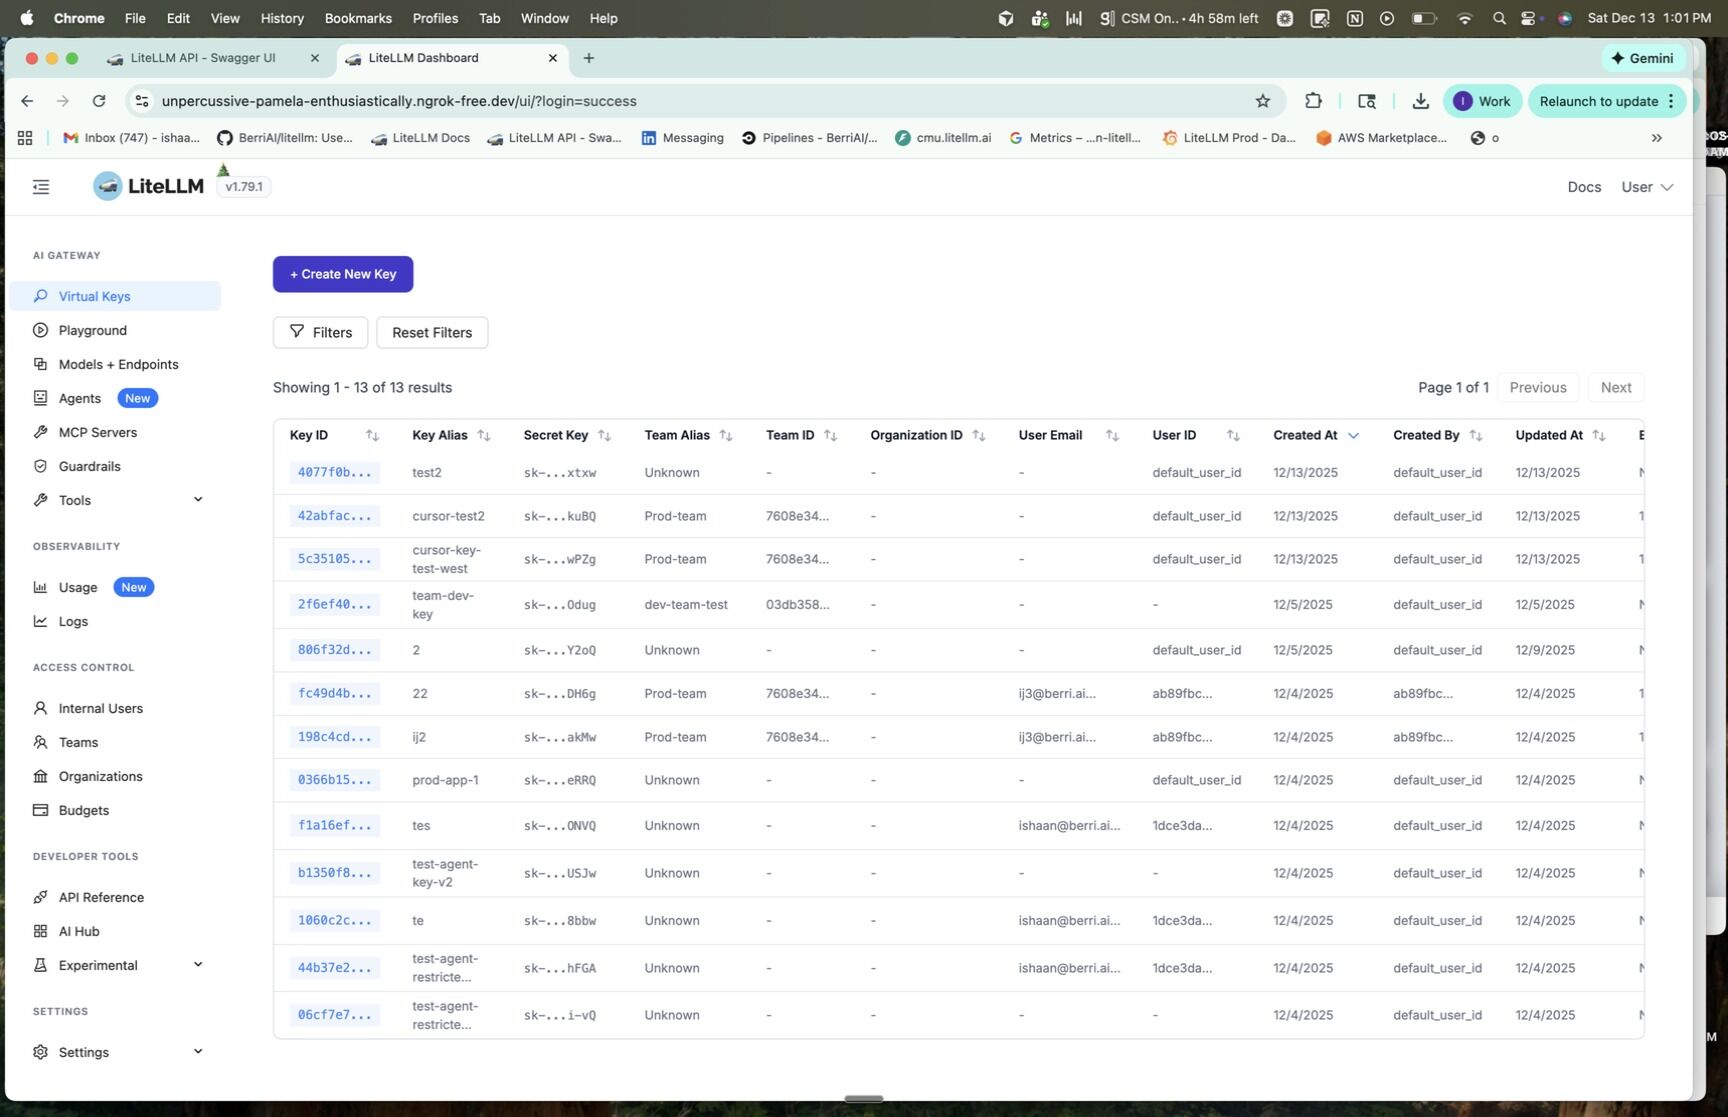Click Relaunch to update button
1728x1117 pixels.
1607,101
